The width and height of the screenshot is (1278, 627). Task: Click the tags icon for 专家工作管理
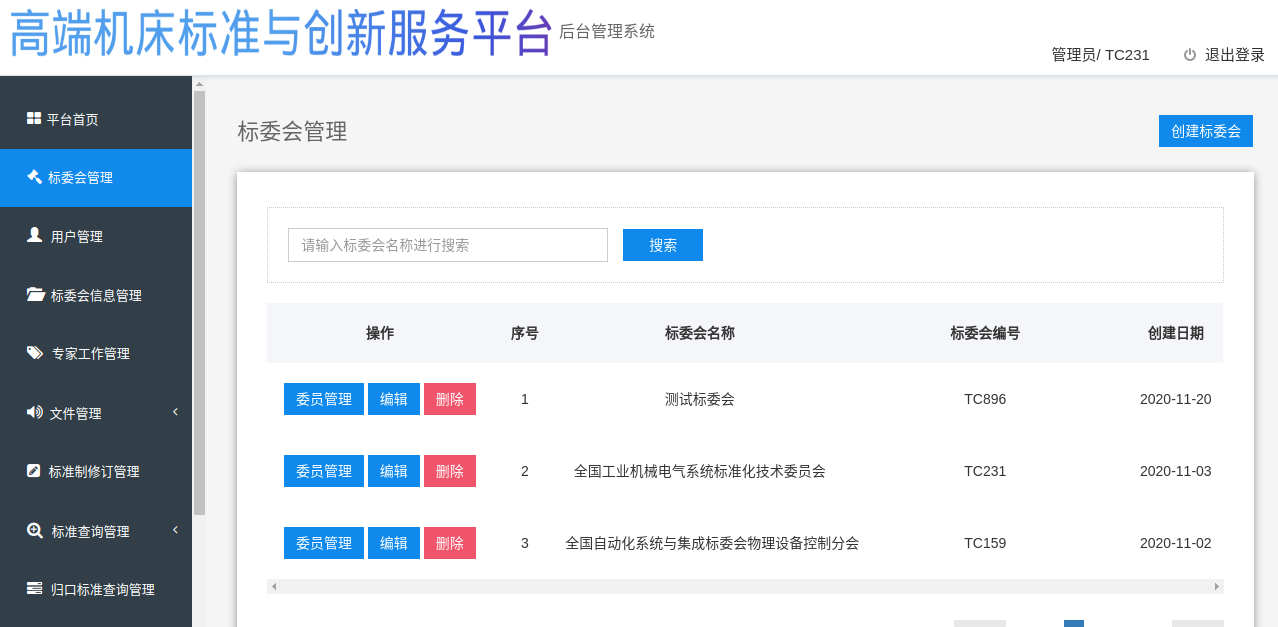tap(35, 353)
